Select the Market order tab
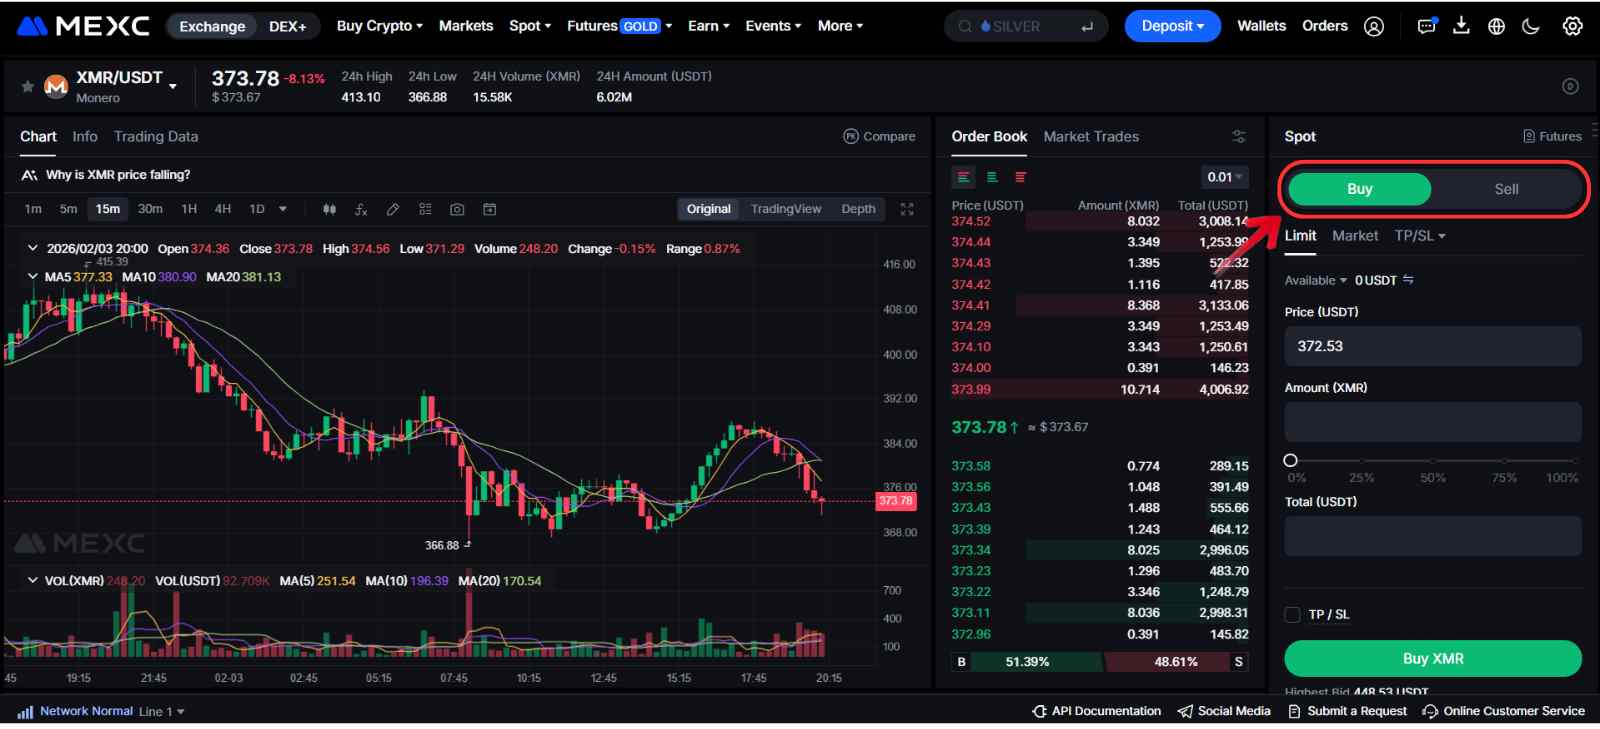This screenshot has height=729, width=1600. coord(1355,236)
